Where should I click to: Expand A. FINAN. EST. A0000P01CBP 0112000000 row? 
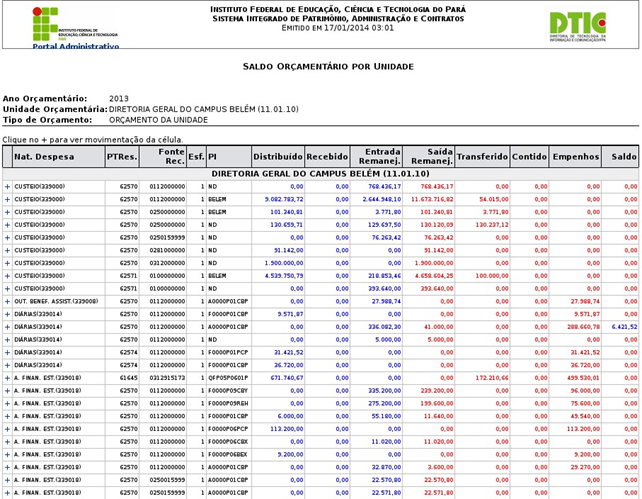pos(7,467)
